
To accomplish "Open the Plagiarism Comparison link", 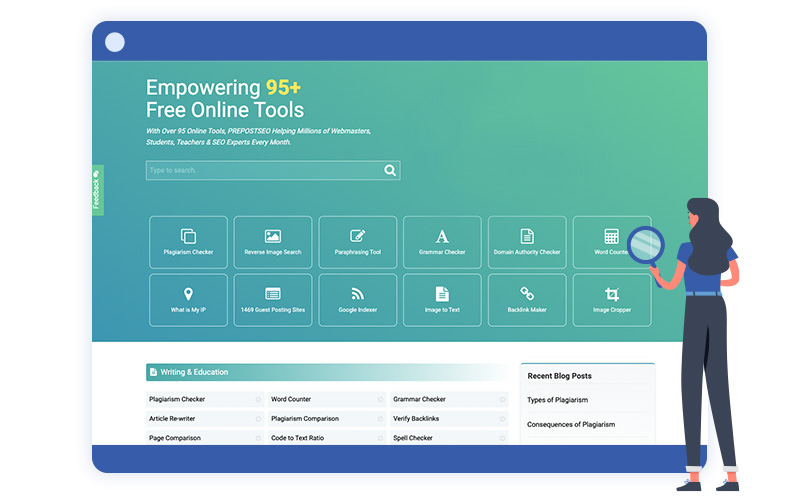I will 327,419.
